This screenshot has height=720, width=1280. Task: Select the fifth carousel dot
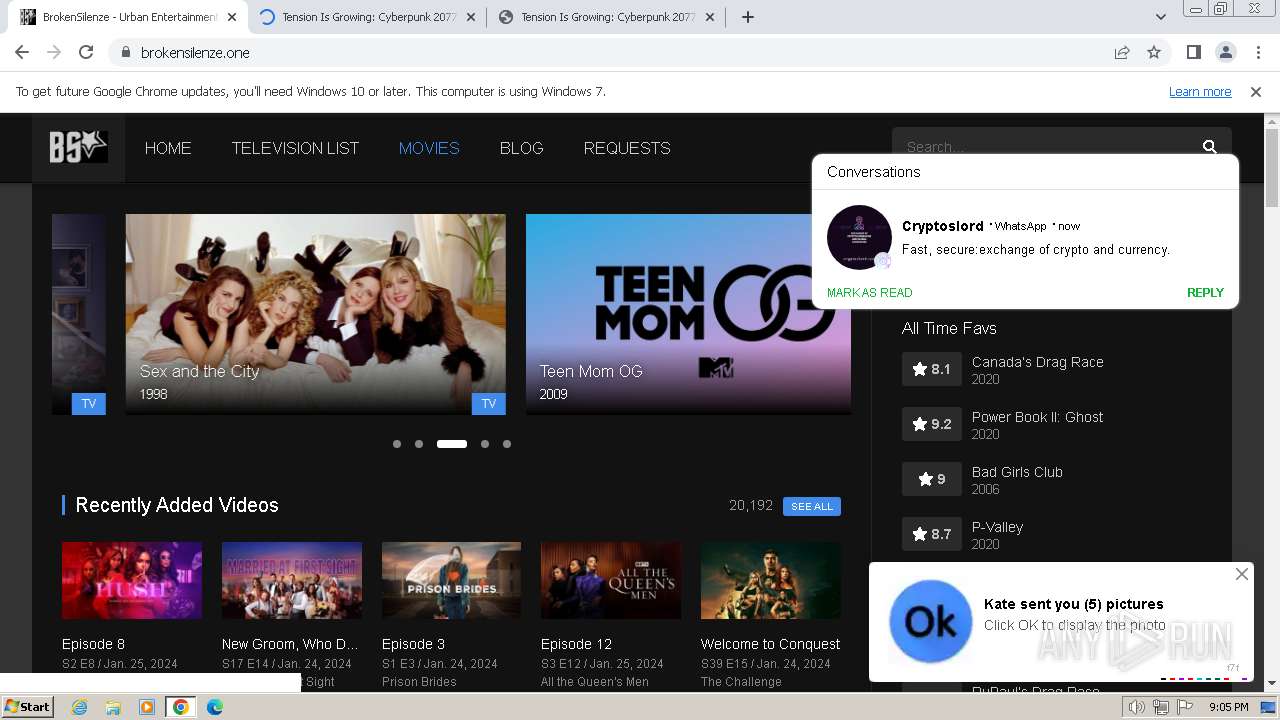(x=507, y=444)
